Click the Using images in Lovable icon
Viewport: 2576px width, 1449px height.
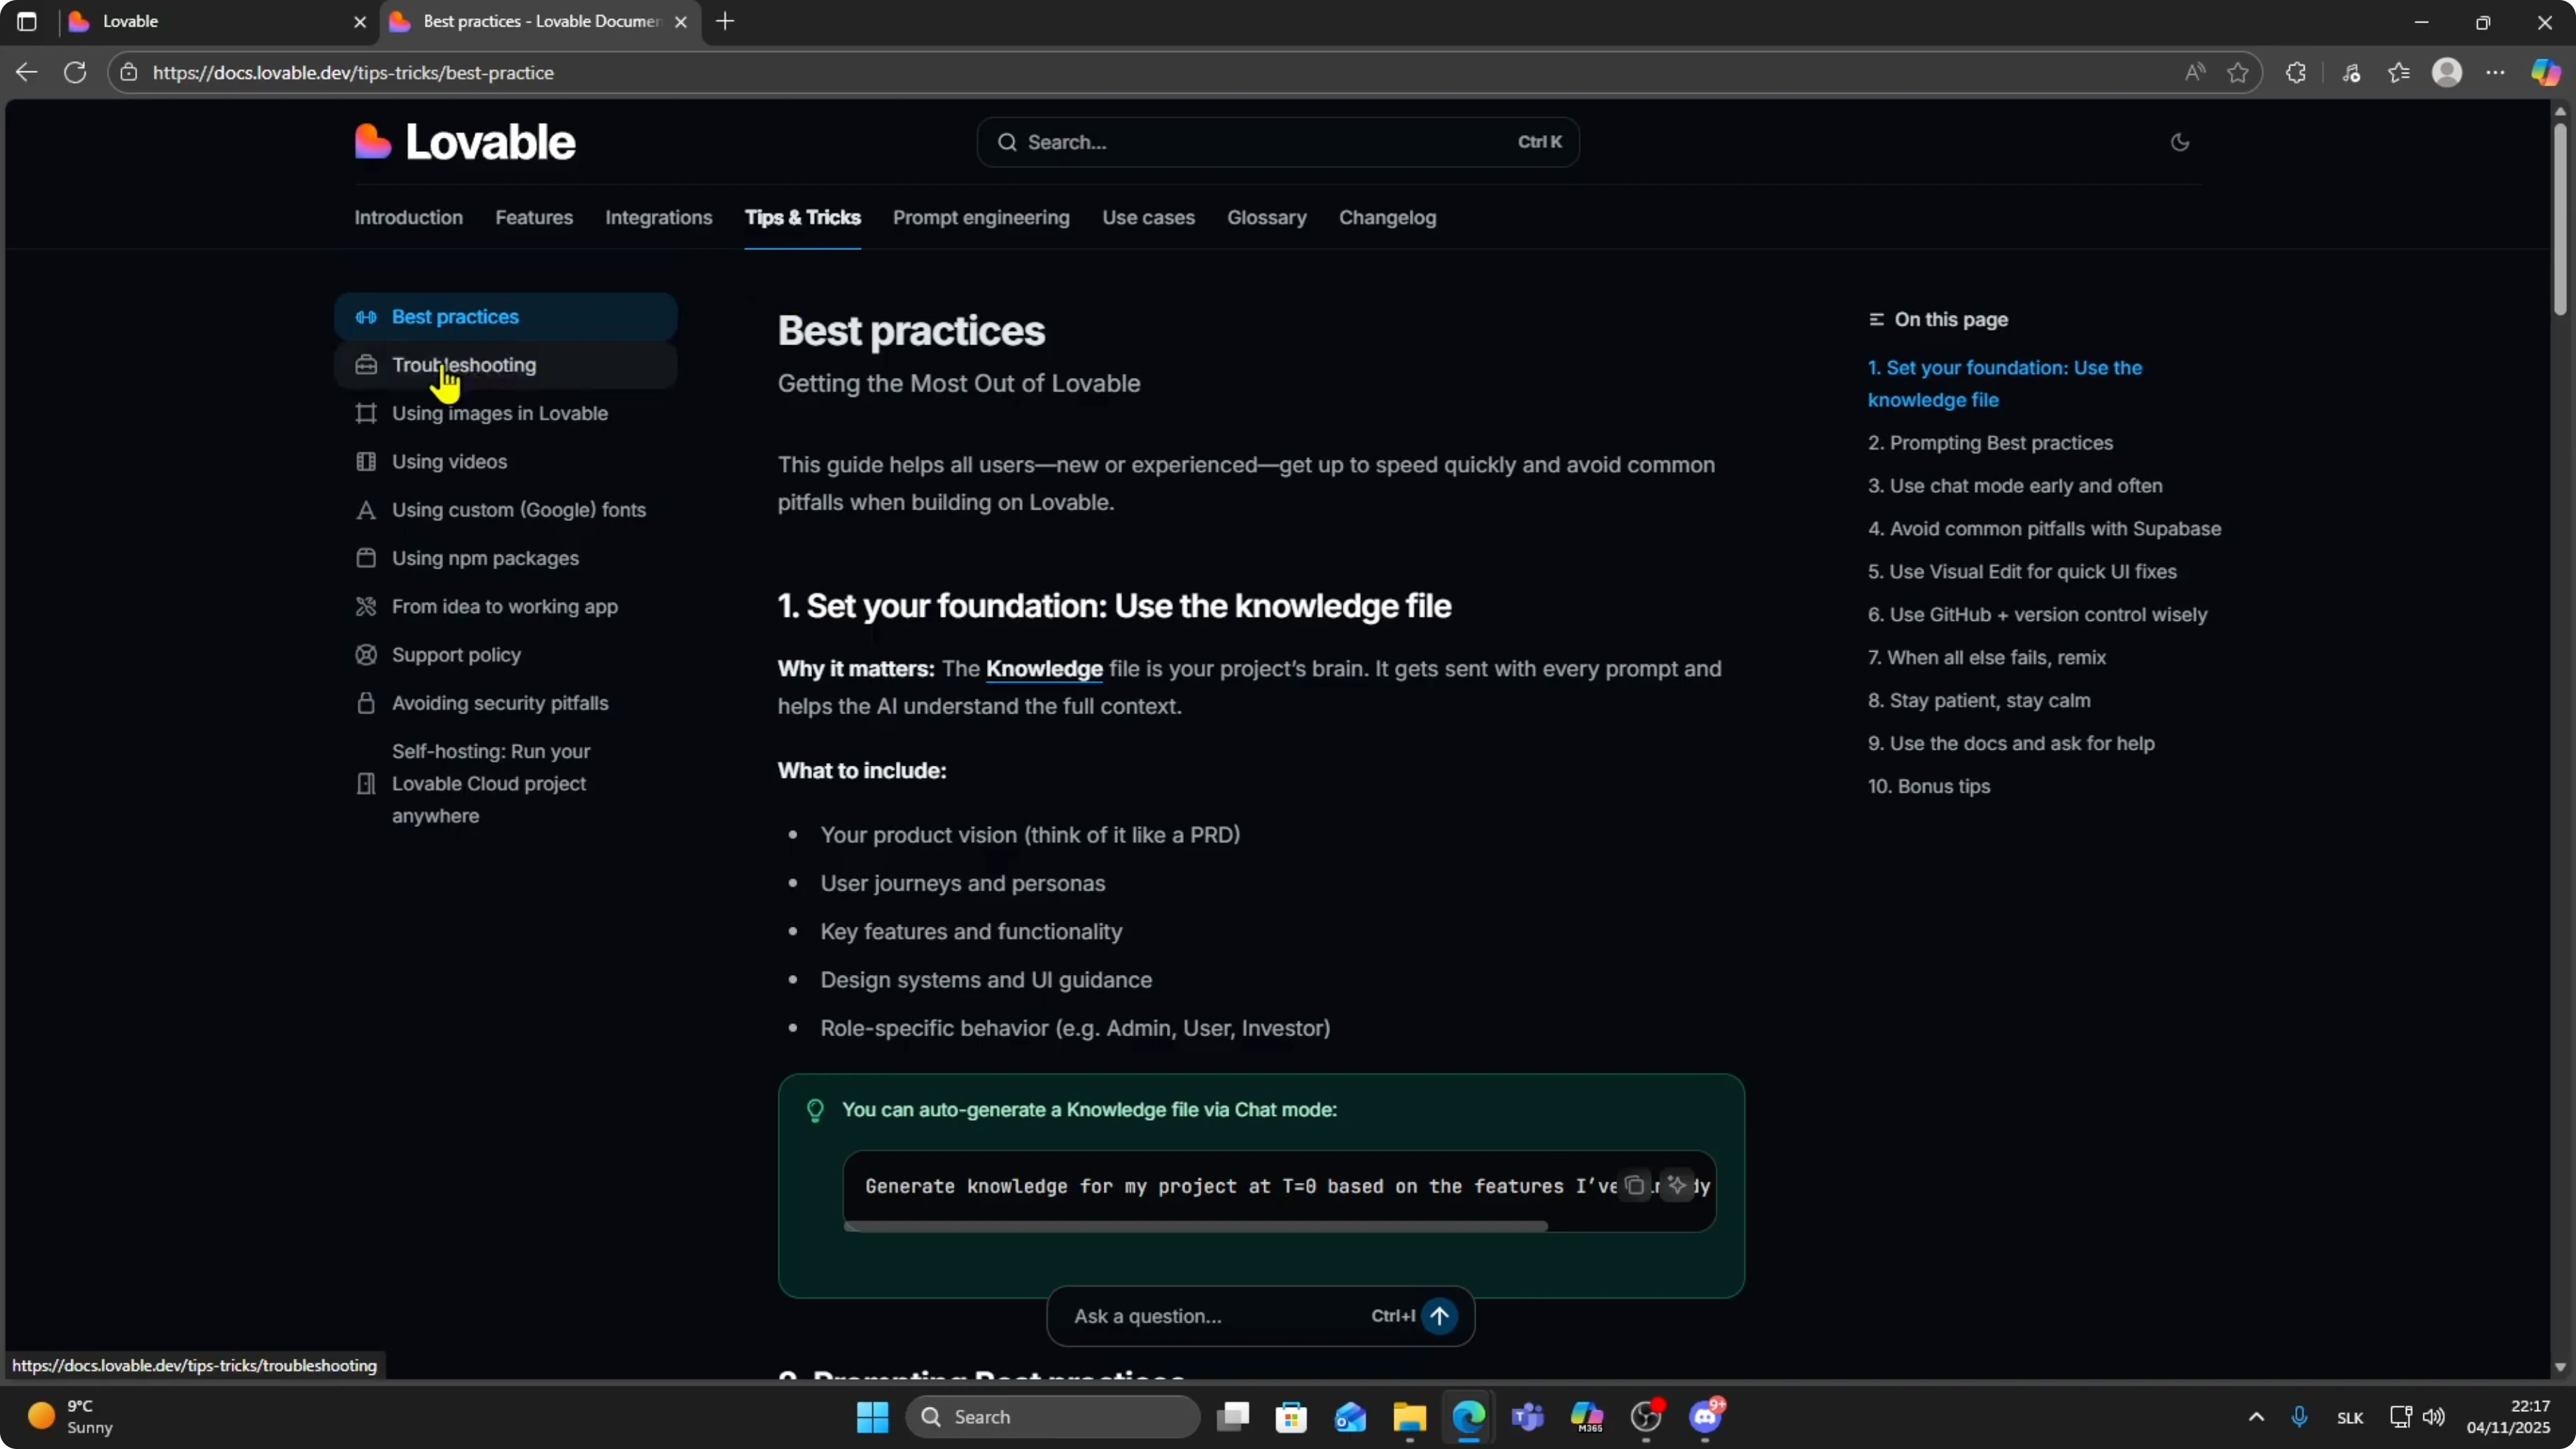click(366, 413)
